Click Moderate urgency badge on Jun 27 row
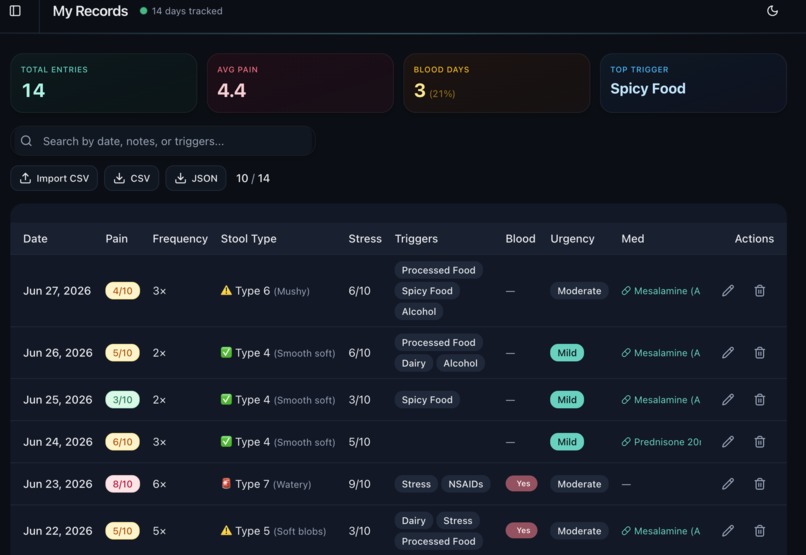The image size is (806, 555). tap(579, 291)
